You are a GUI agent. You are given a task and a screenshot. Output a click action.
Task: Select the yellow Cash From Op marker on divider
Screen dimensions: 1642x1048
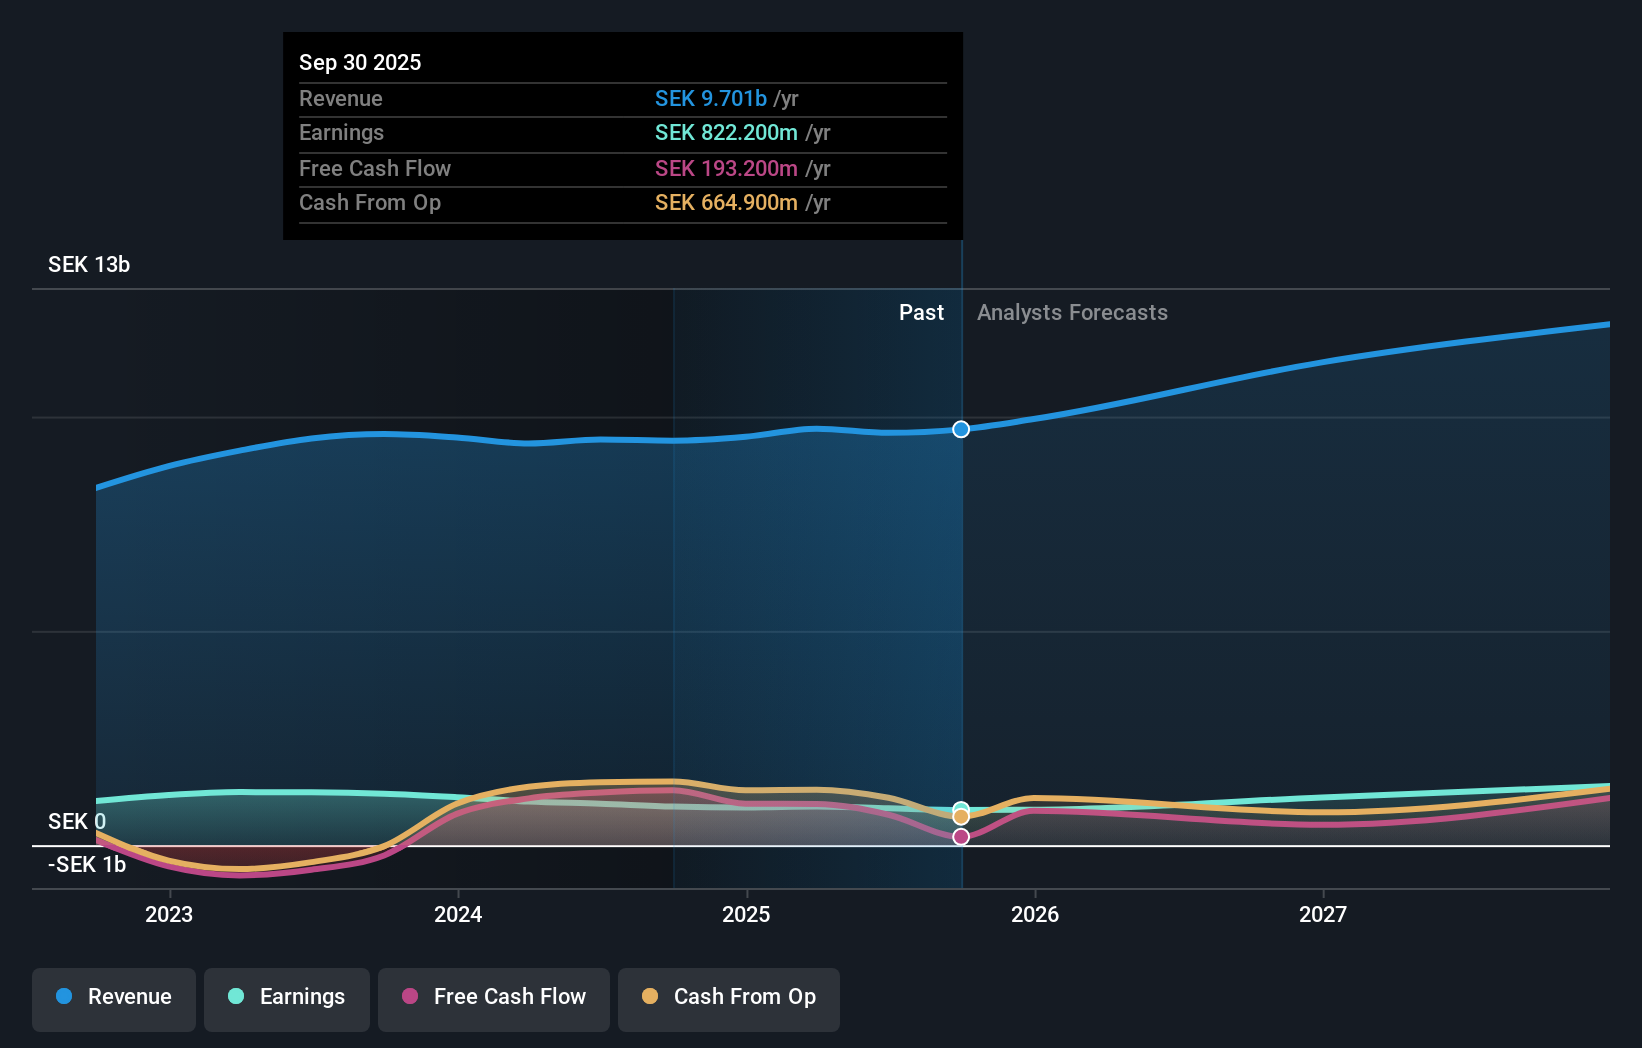pyautogui.click(x=961, y=816)
